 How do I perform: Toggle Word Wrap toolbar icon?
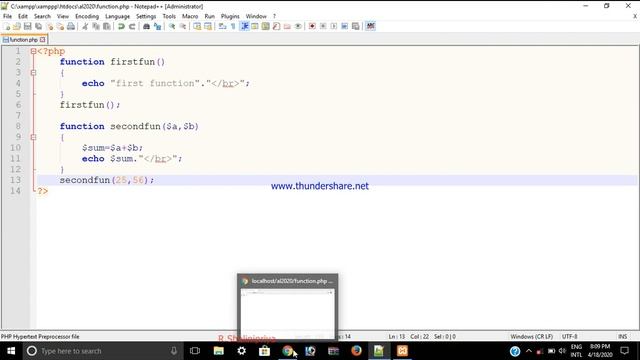point(222,26)
